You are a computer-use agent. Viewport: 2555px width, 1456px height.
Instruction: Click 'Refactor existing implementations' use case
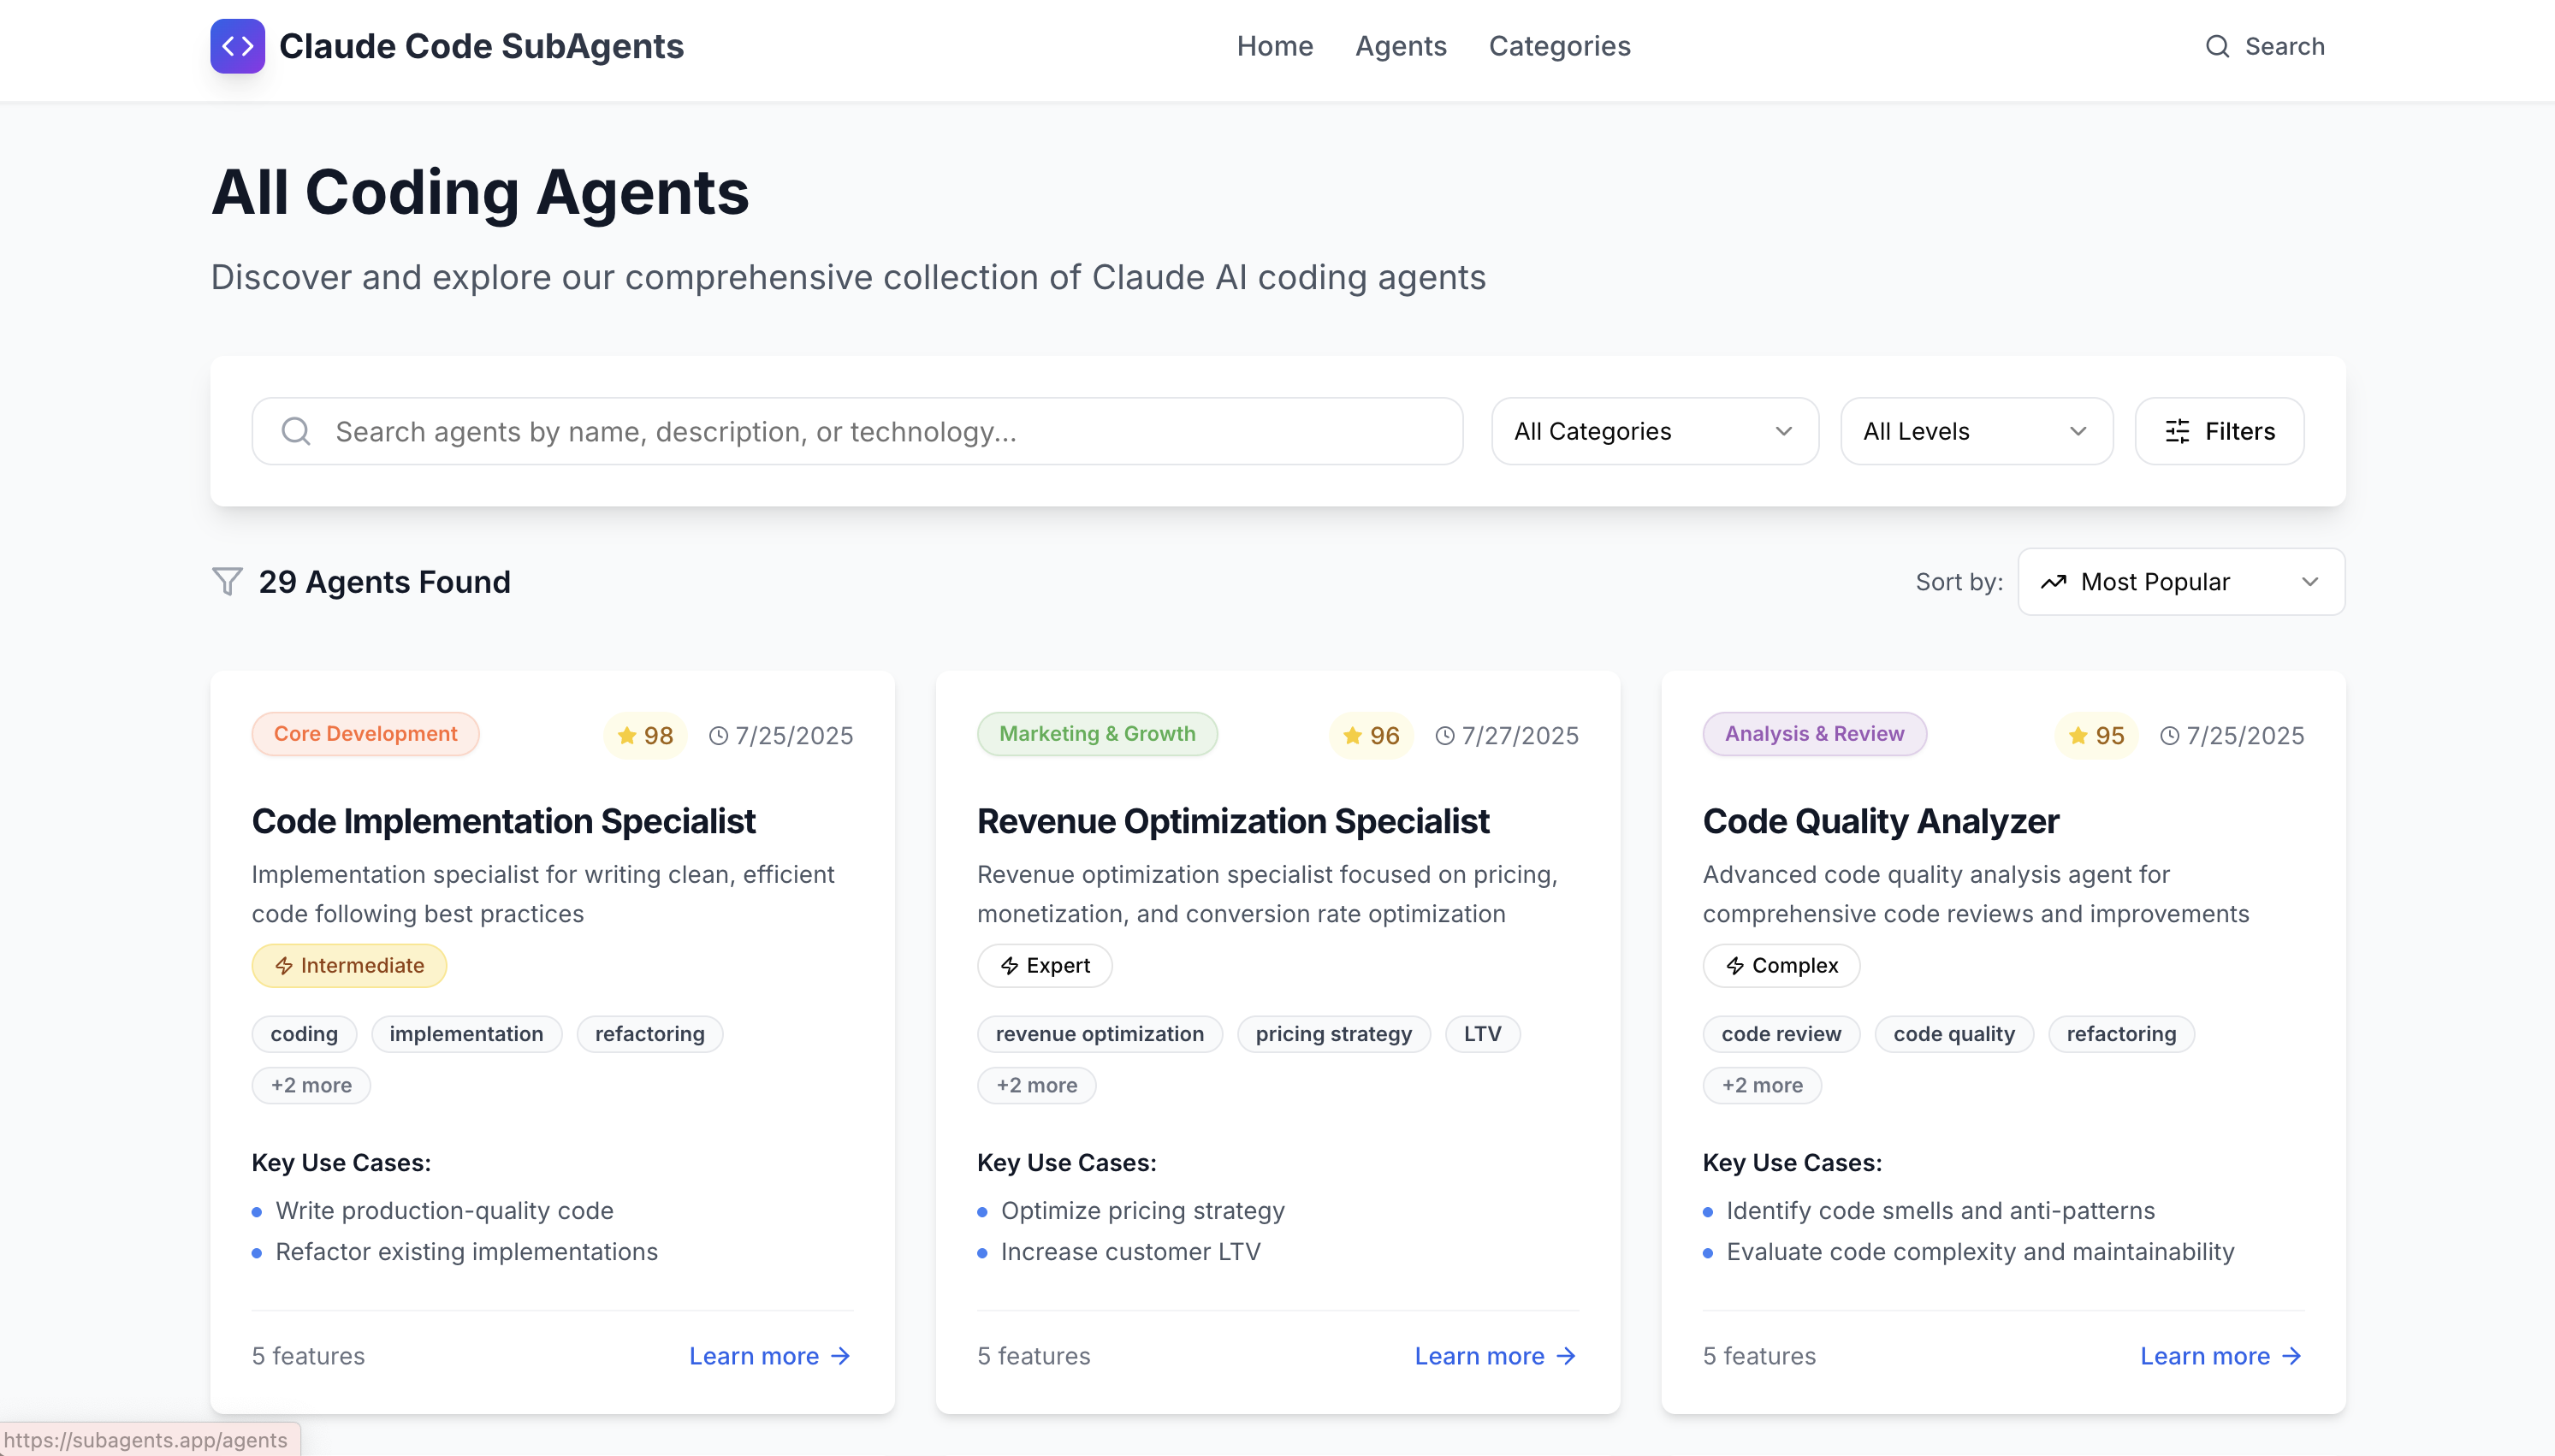coord(466,1252)
